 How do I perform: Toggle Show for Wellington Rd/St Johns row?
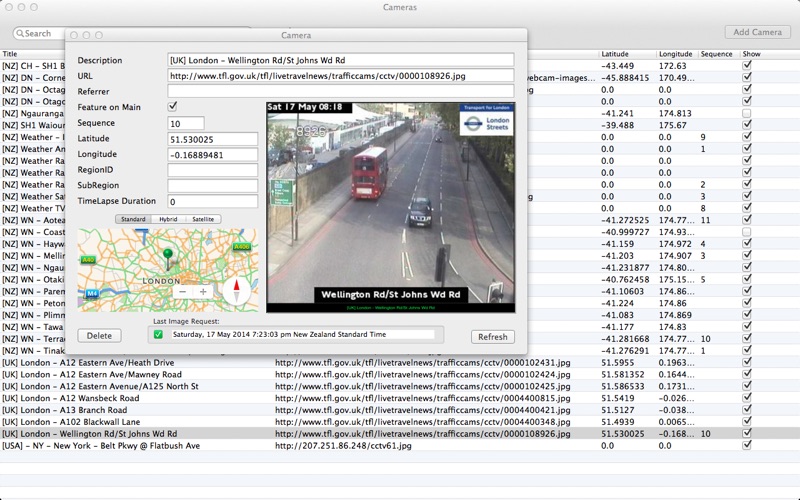(x=747, y=433)
